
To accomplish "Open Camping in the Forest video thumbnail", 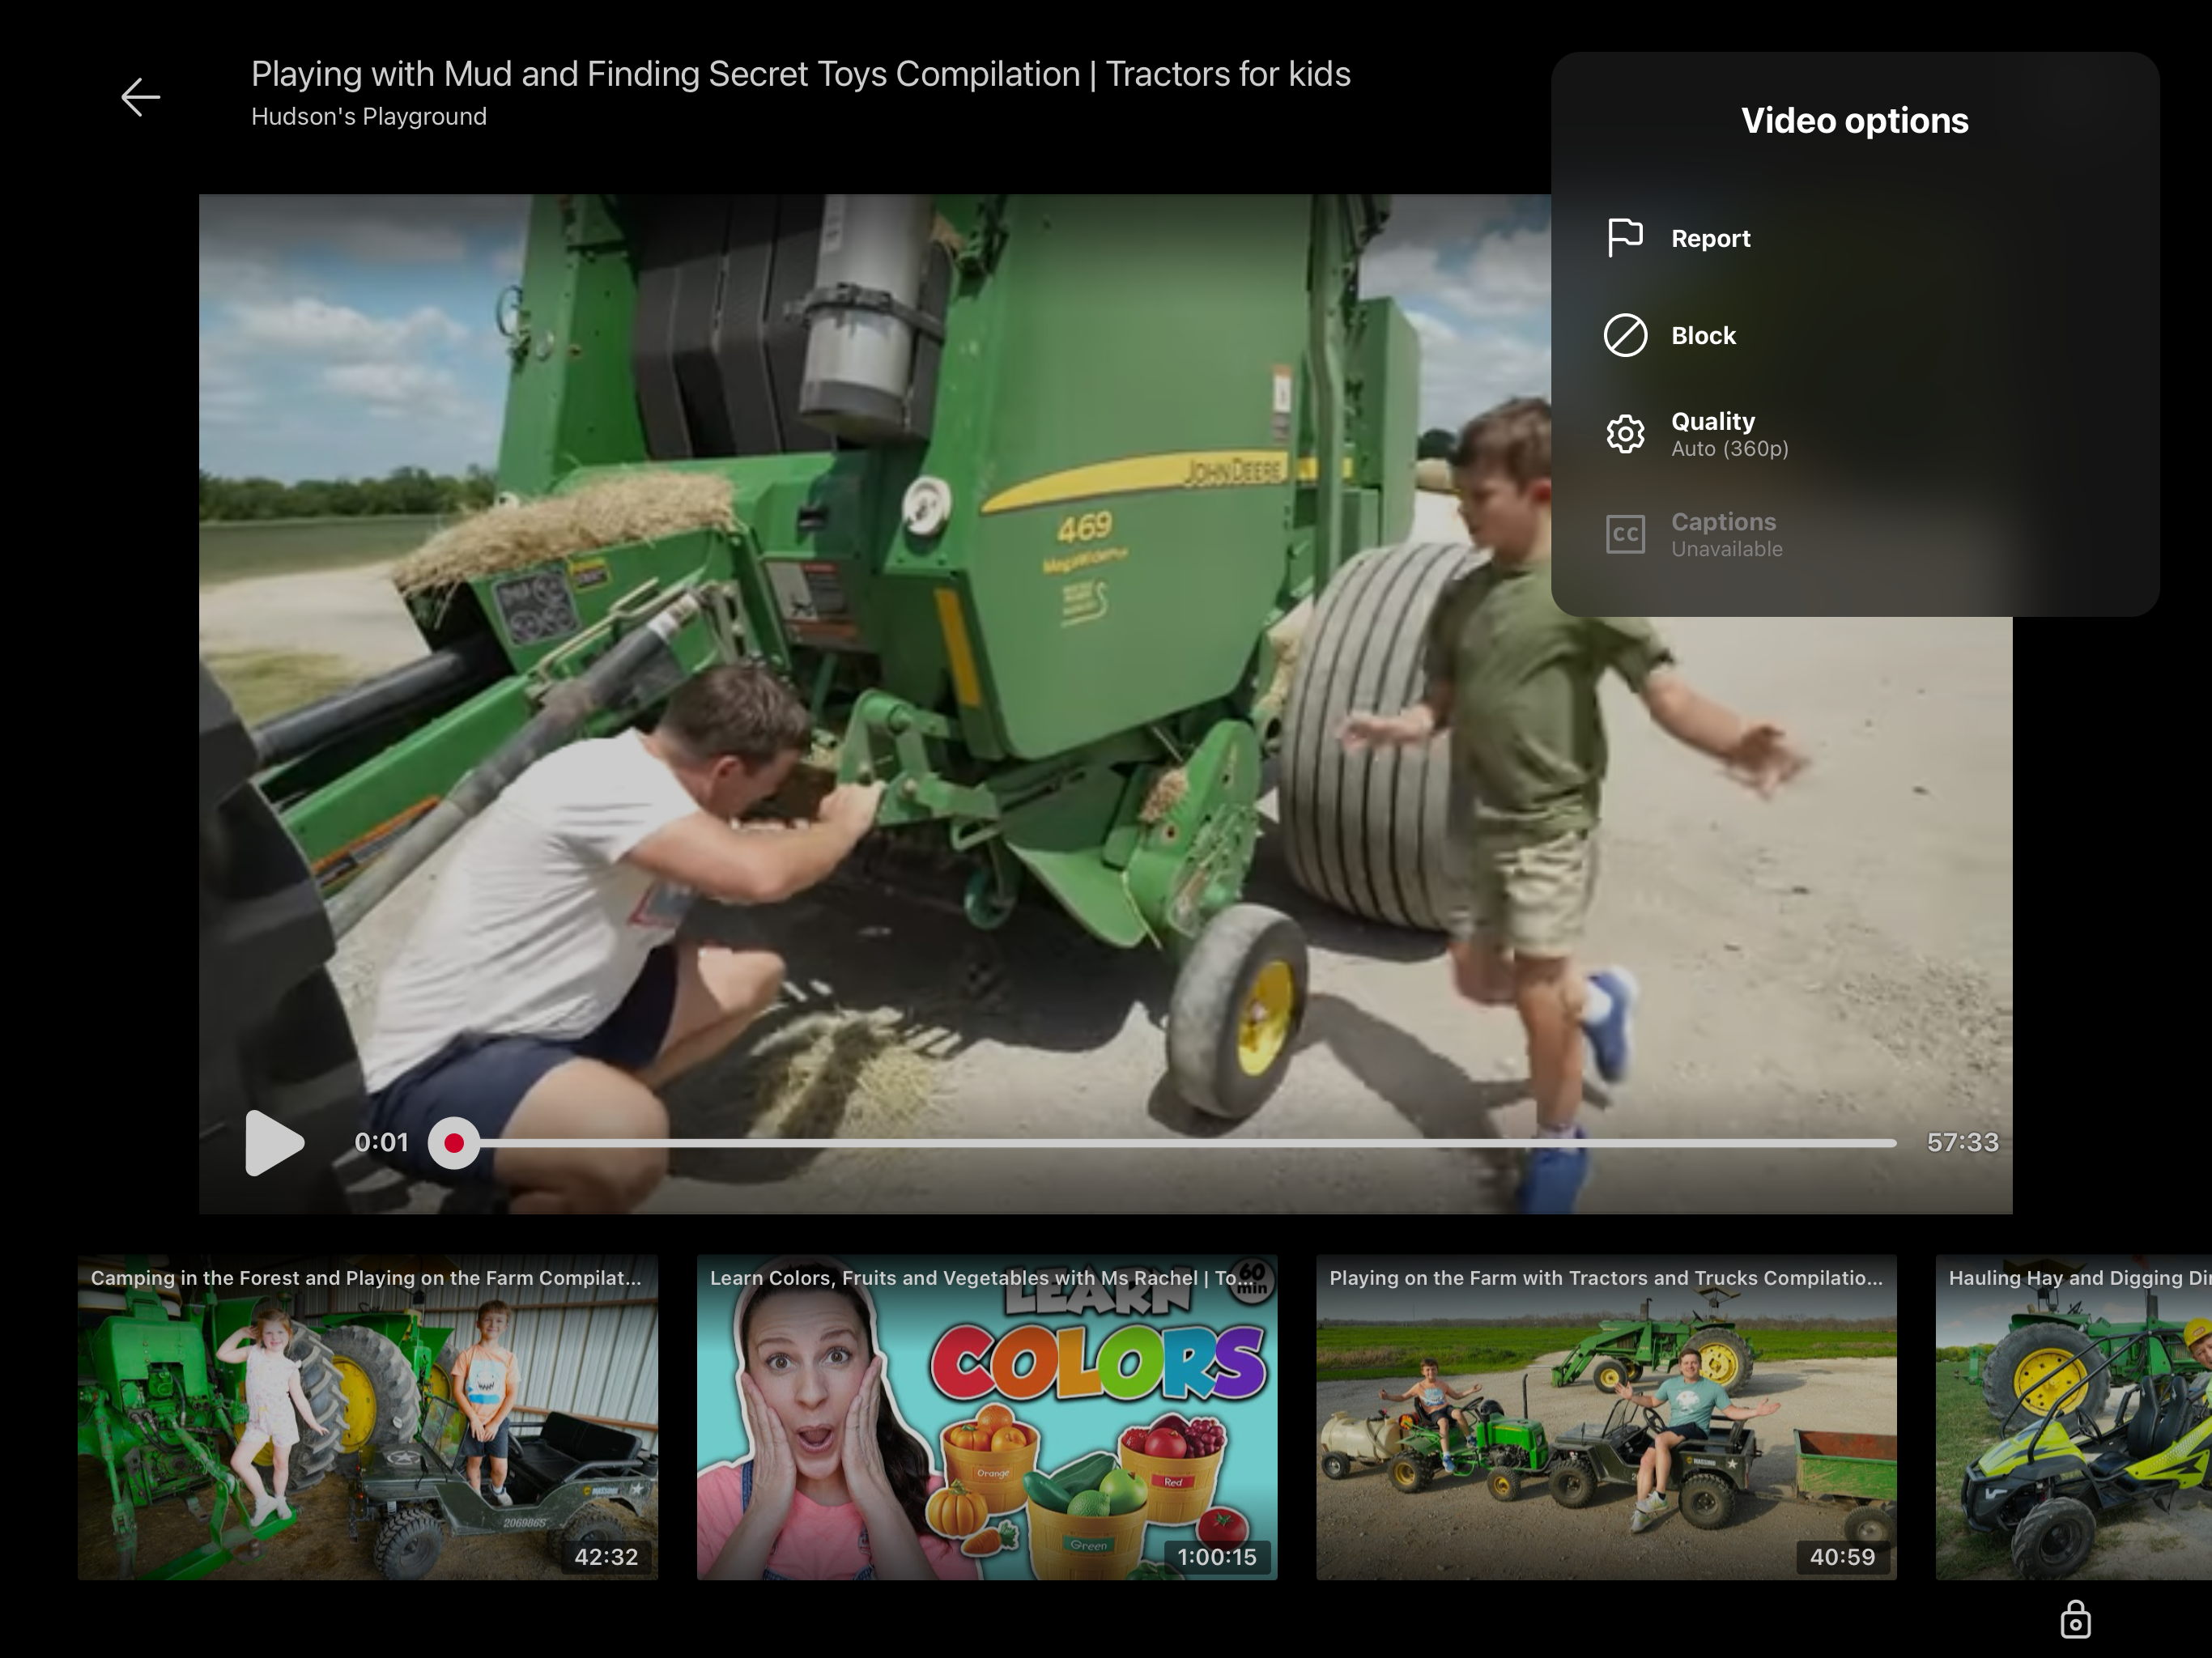I will (x=368, y=1418).
